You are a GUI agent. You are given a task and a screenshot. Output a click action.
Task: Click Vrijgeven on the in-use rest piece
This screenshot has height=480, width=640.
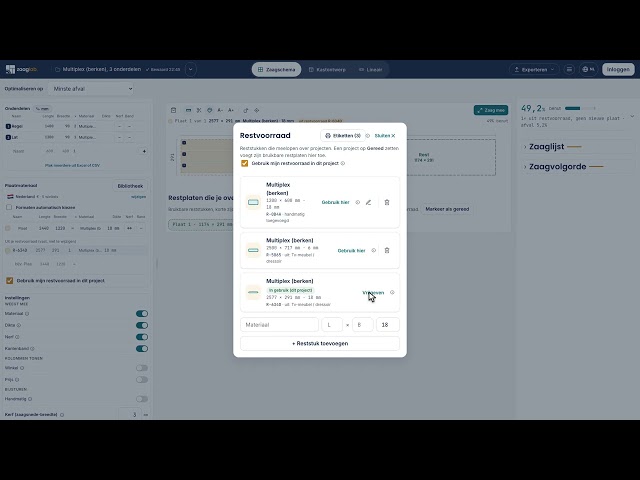point(373,292)
